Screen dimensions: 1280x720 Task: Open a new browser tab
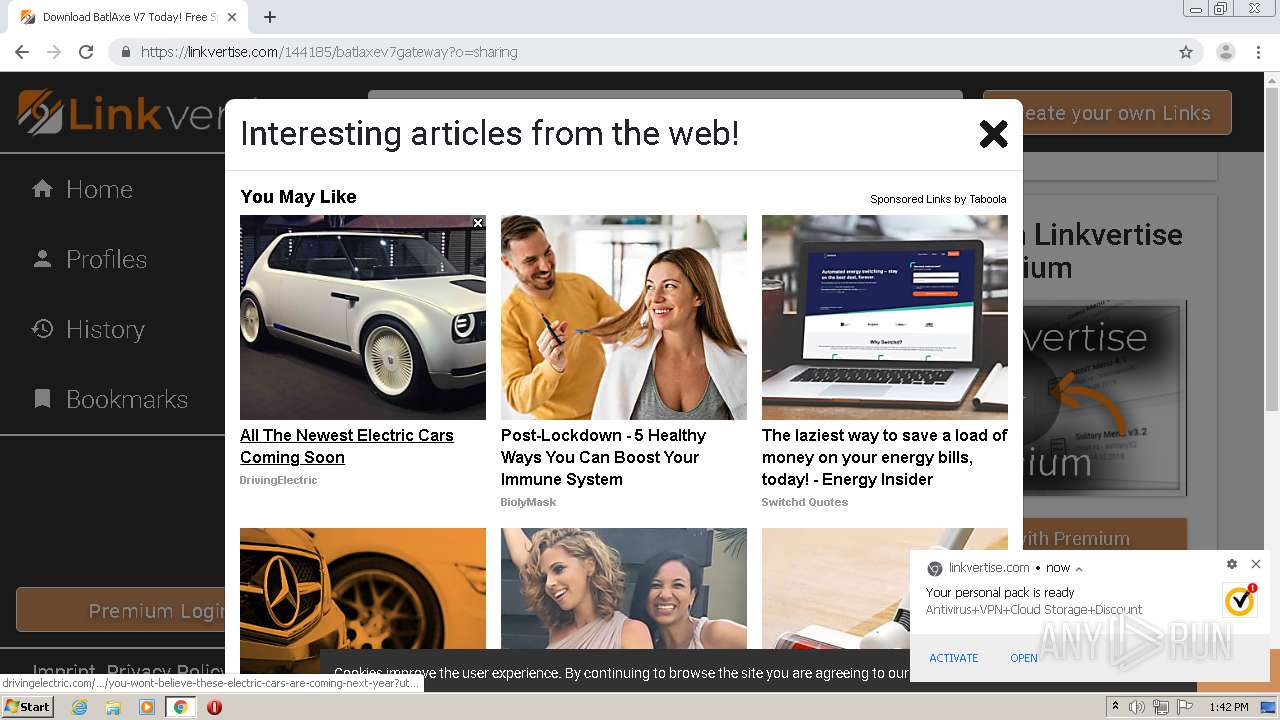pyautogui.click(x=270, y=17)
